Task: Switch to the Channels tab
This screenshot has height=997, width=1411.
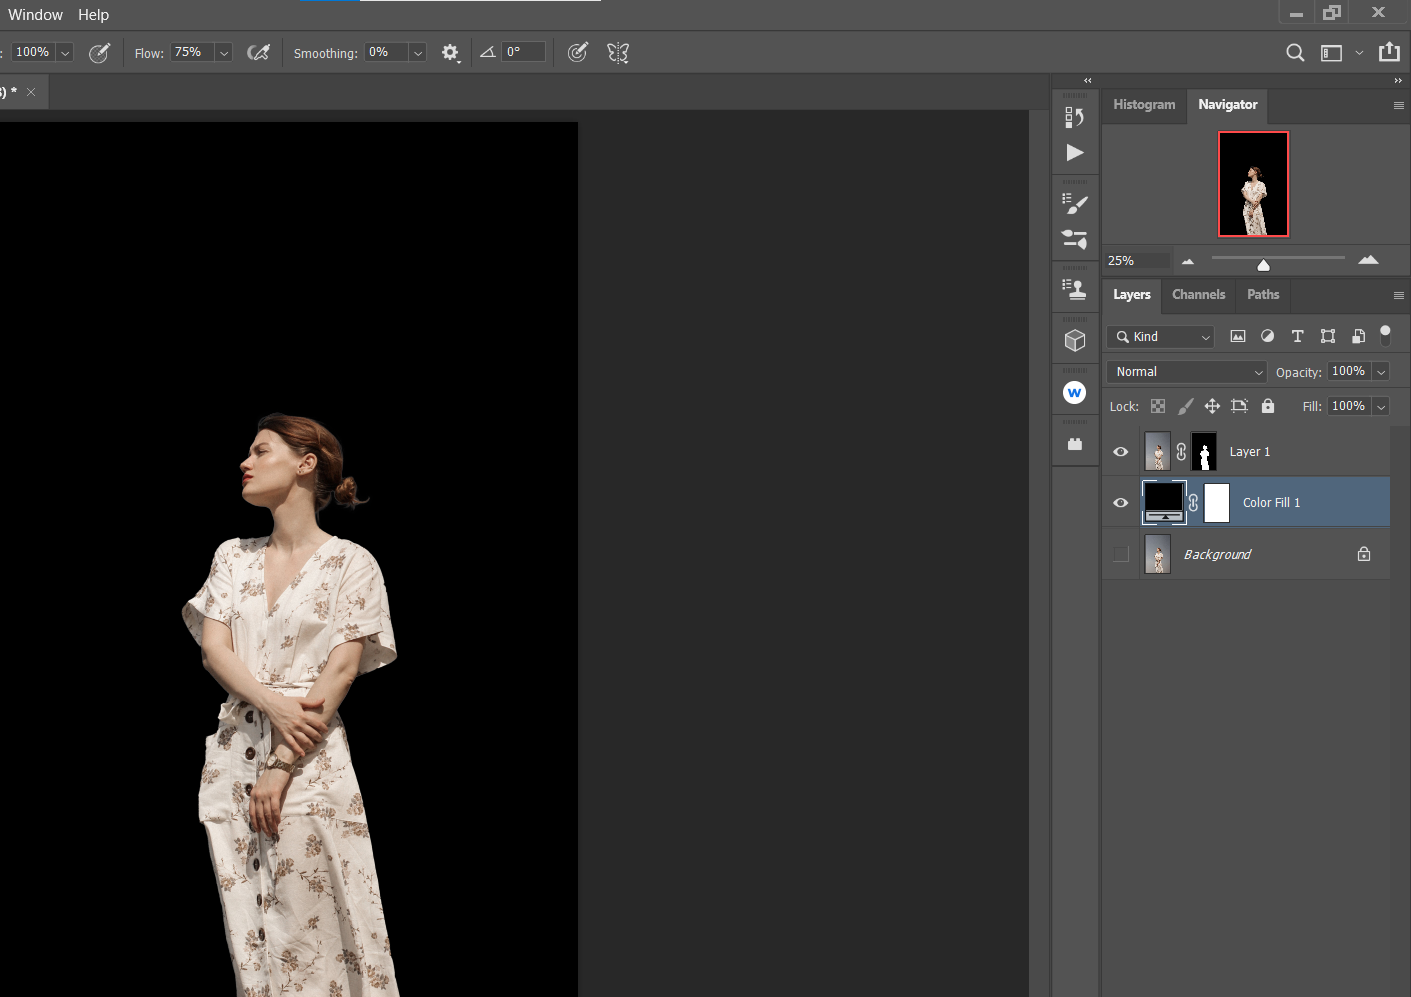Action: tap(1198, 295)
